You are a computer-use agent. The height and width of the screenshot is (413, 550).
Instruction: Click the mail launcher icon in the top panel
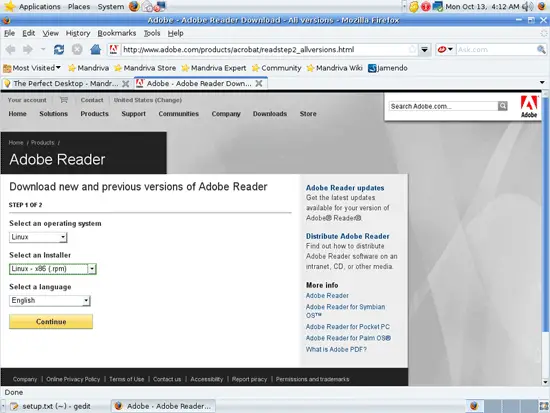148,6
